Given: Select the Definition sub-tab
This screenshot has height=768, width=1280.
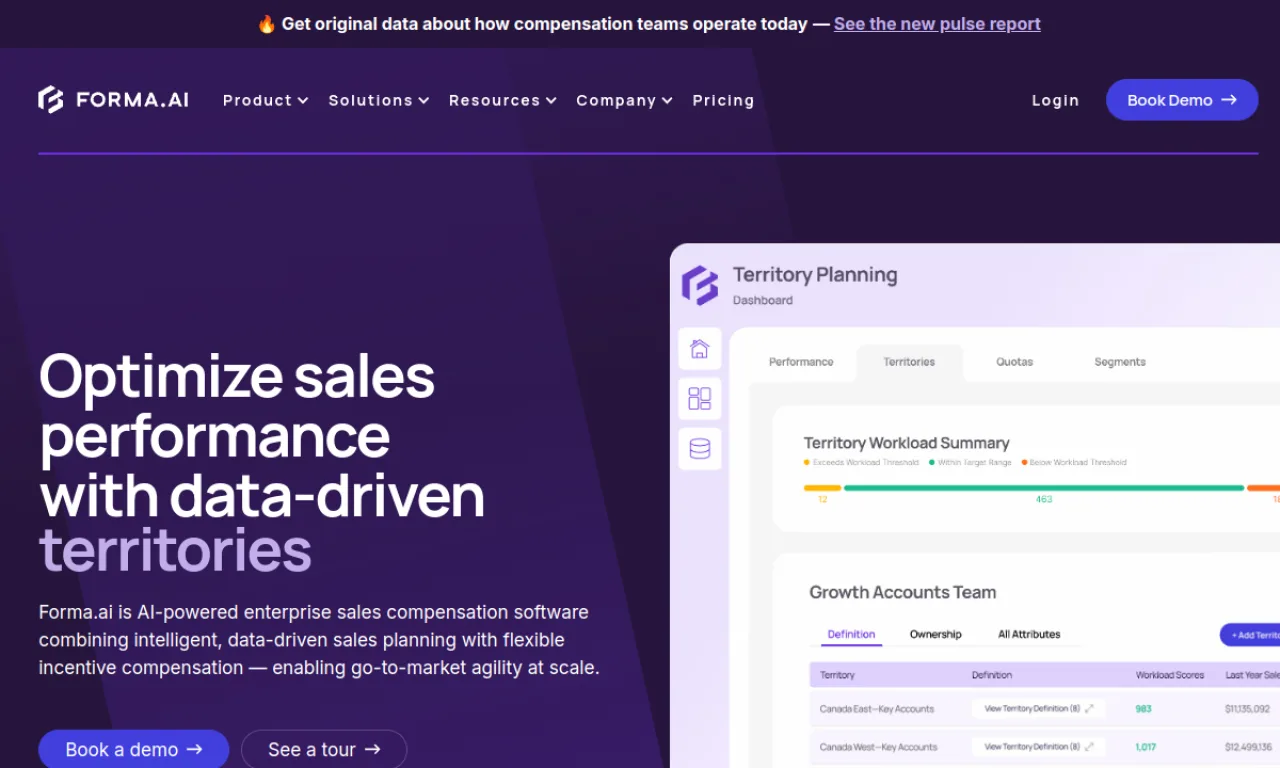Looking at the screenshot, I should 852,634.
